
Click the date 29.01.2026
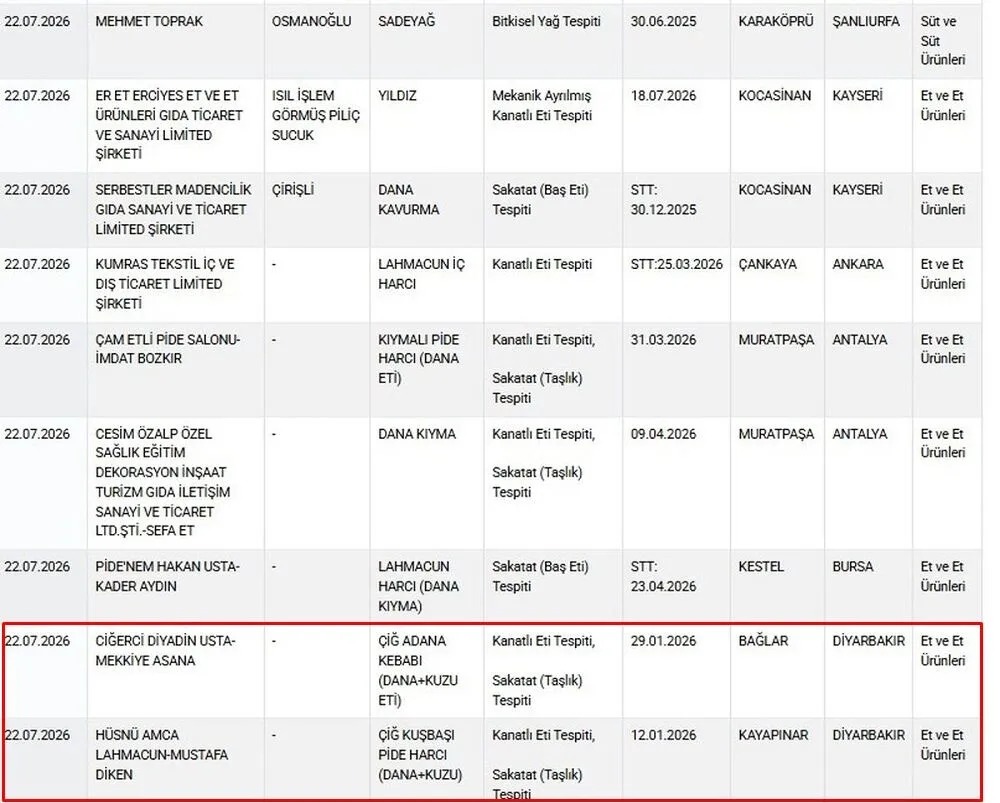click(663, 641)
